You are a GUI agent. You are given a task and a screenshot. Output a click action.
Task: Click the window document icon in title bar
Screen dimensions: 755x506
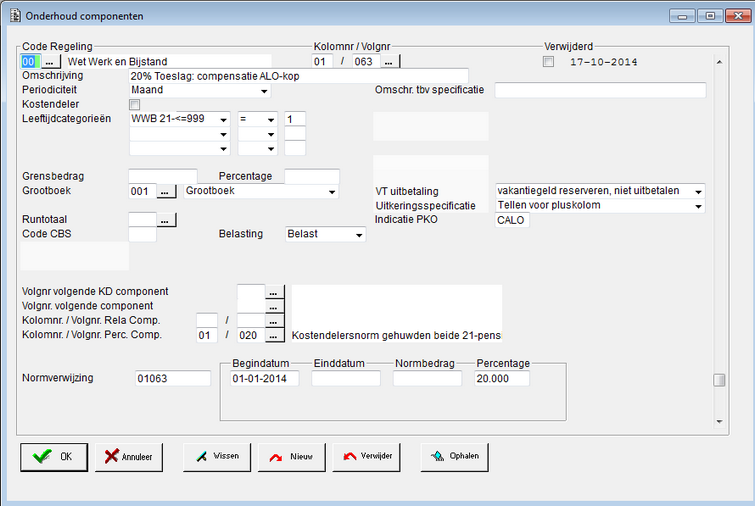15,16
